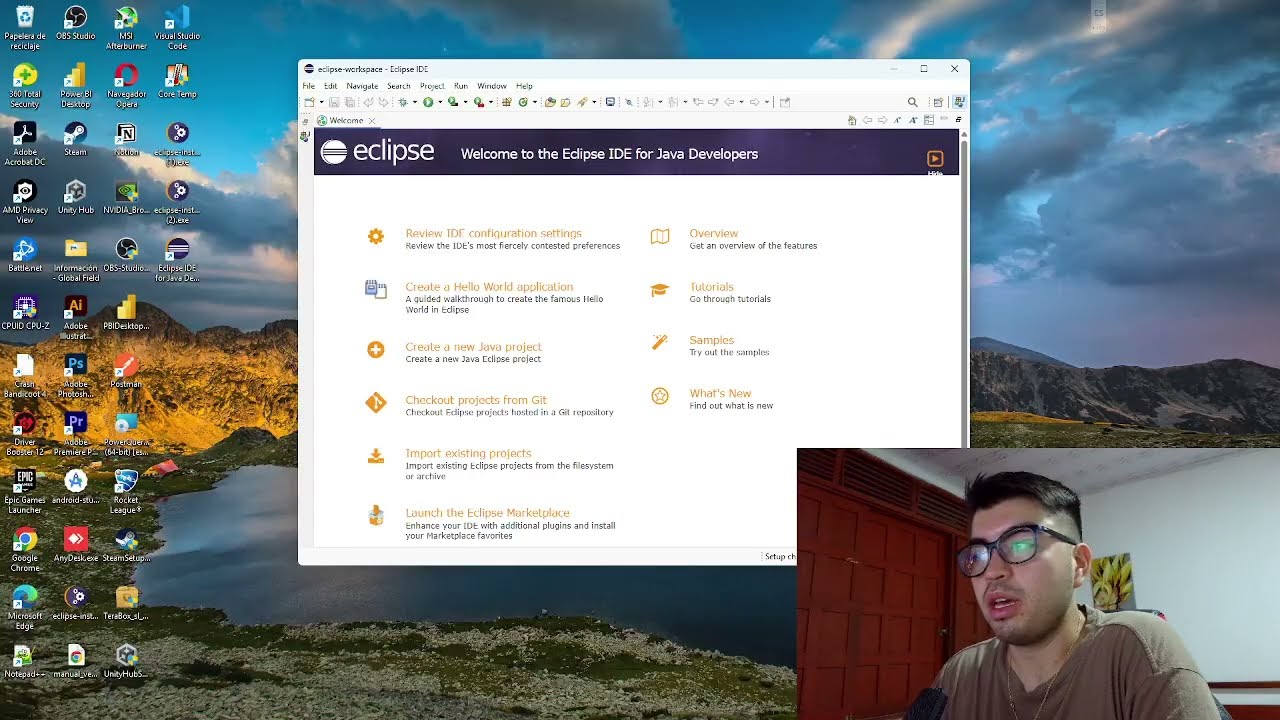This screenshot has height=720, width=1280.
Task: Click the Unity Hub desktop shortcut
Action: click(76, 196)
